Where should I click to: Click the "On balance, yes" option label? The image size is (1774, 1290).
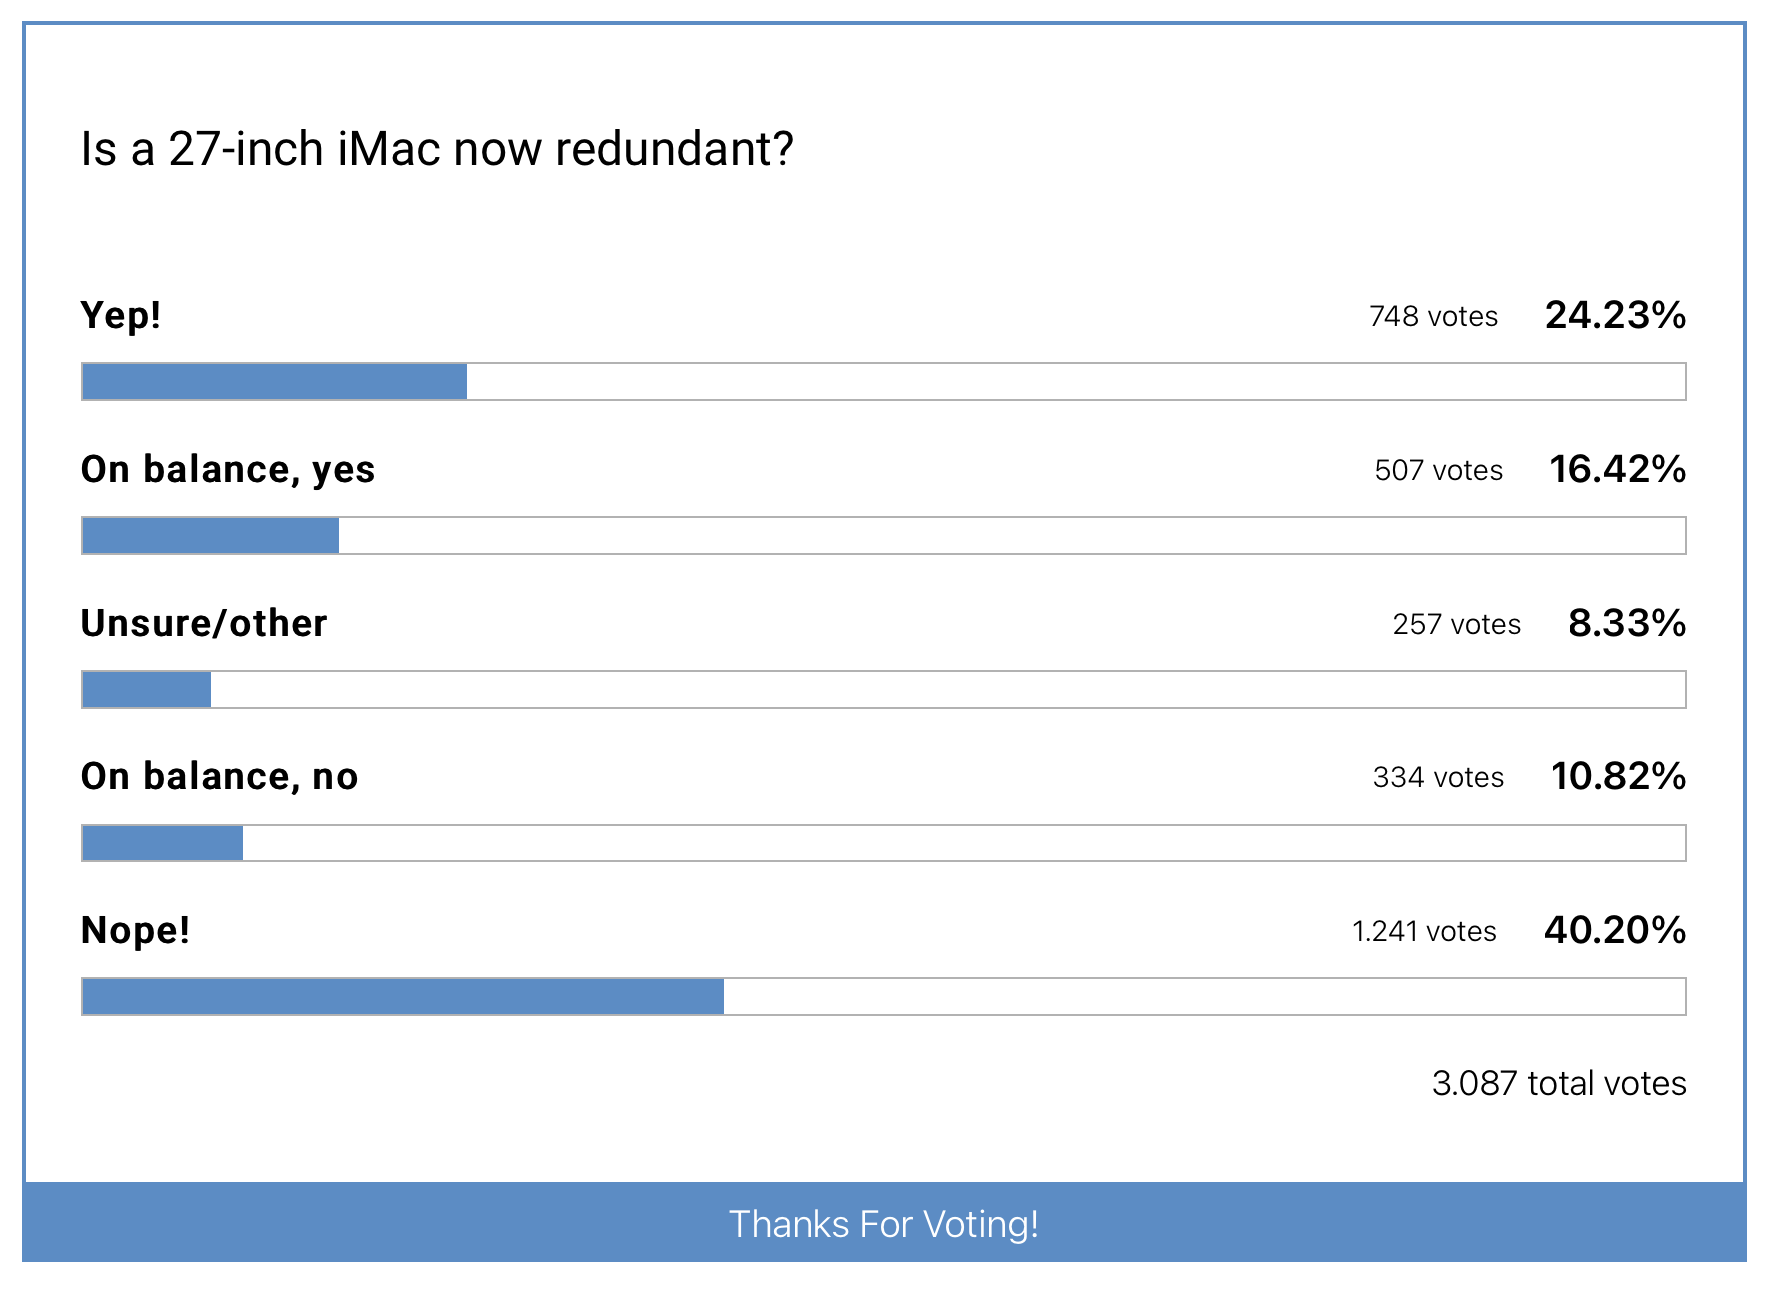[228, 470]
